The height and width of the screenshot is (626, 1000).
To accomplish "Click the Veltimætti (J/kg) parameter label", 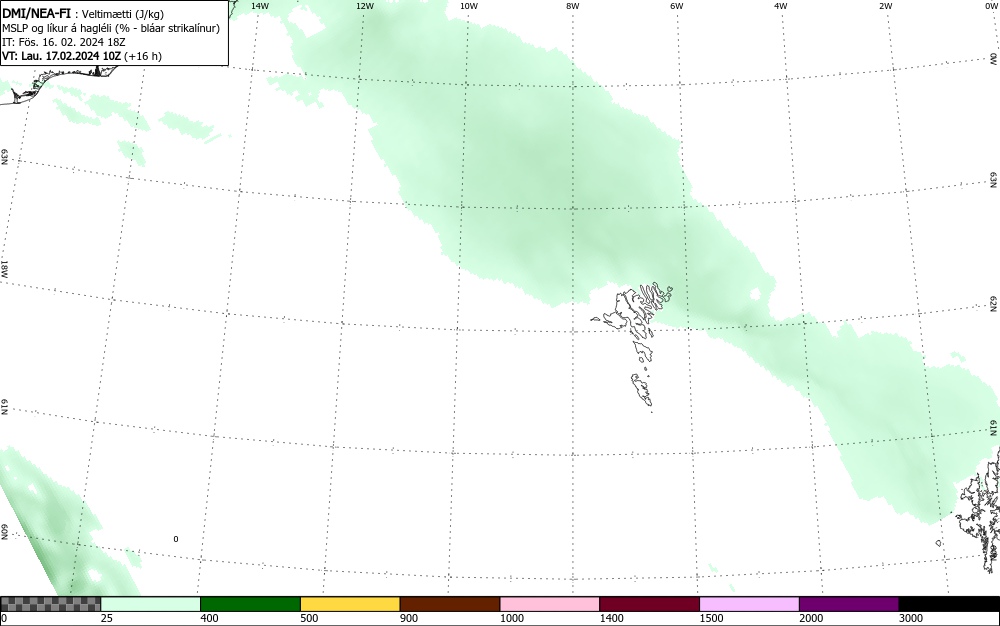I will pyautogui.click(x=123, y=14).
